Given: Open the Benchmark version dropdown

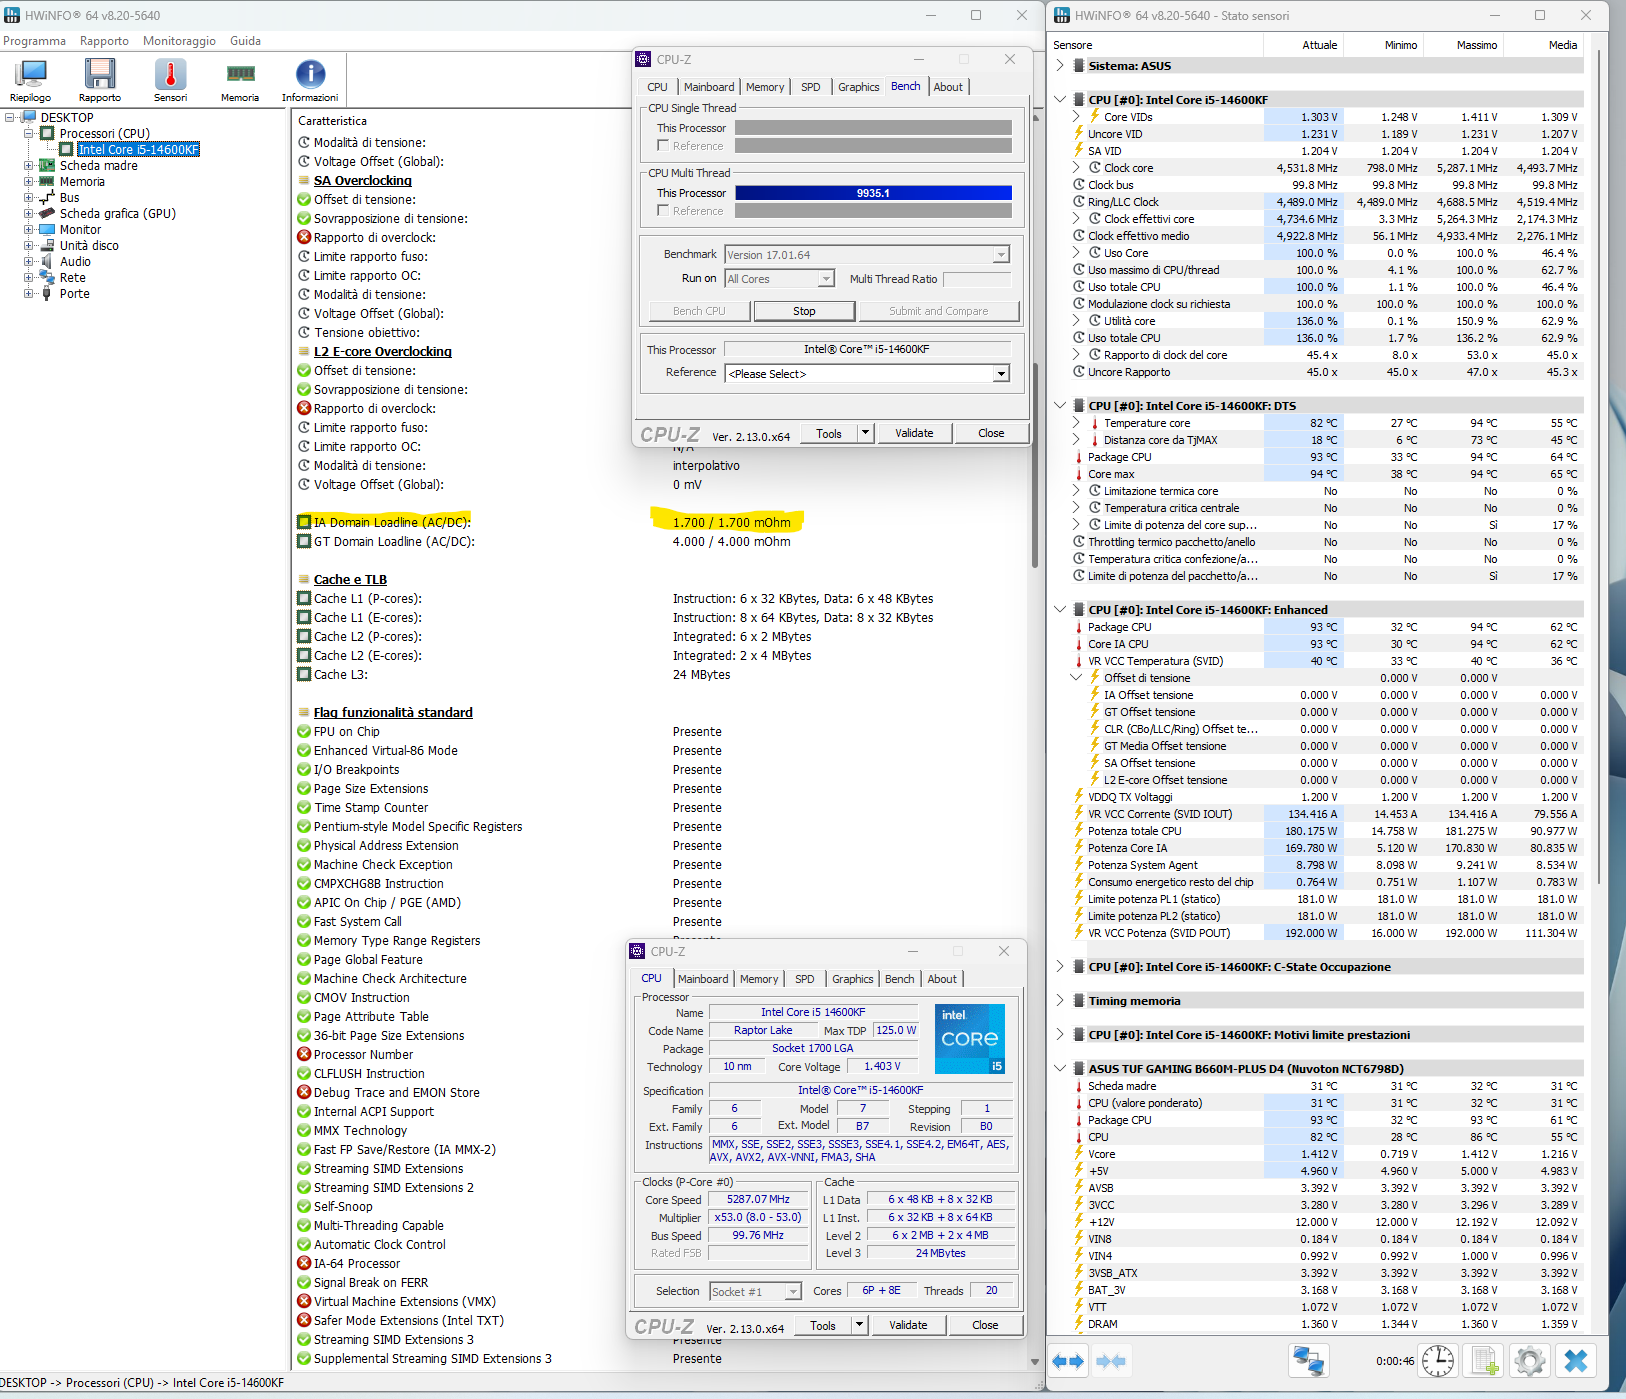Looking at the screenshot, I should [x=1001, y=255].
